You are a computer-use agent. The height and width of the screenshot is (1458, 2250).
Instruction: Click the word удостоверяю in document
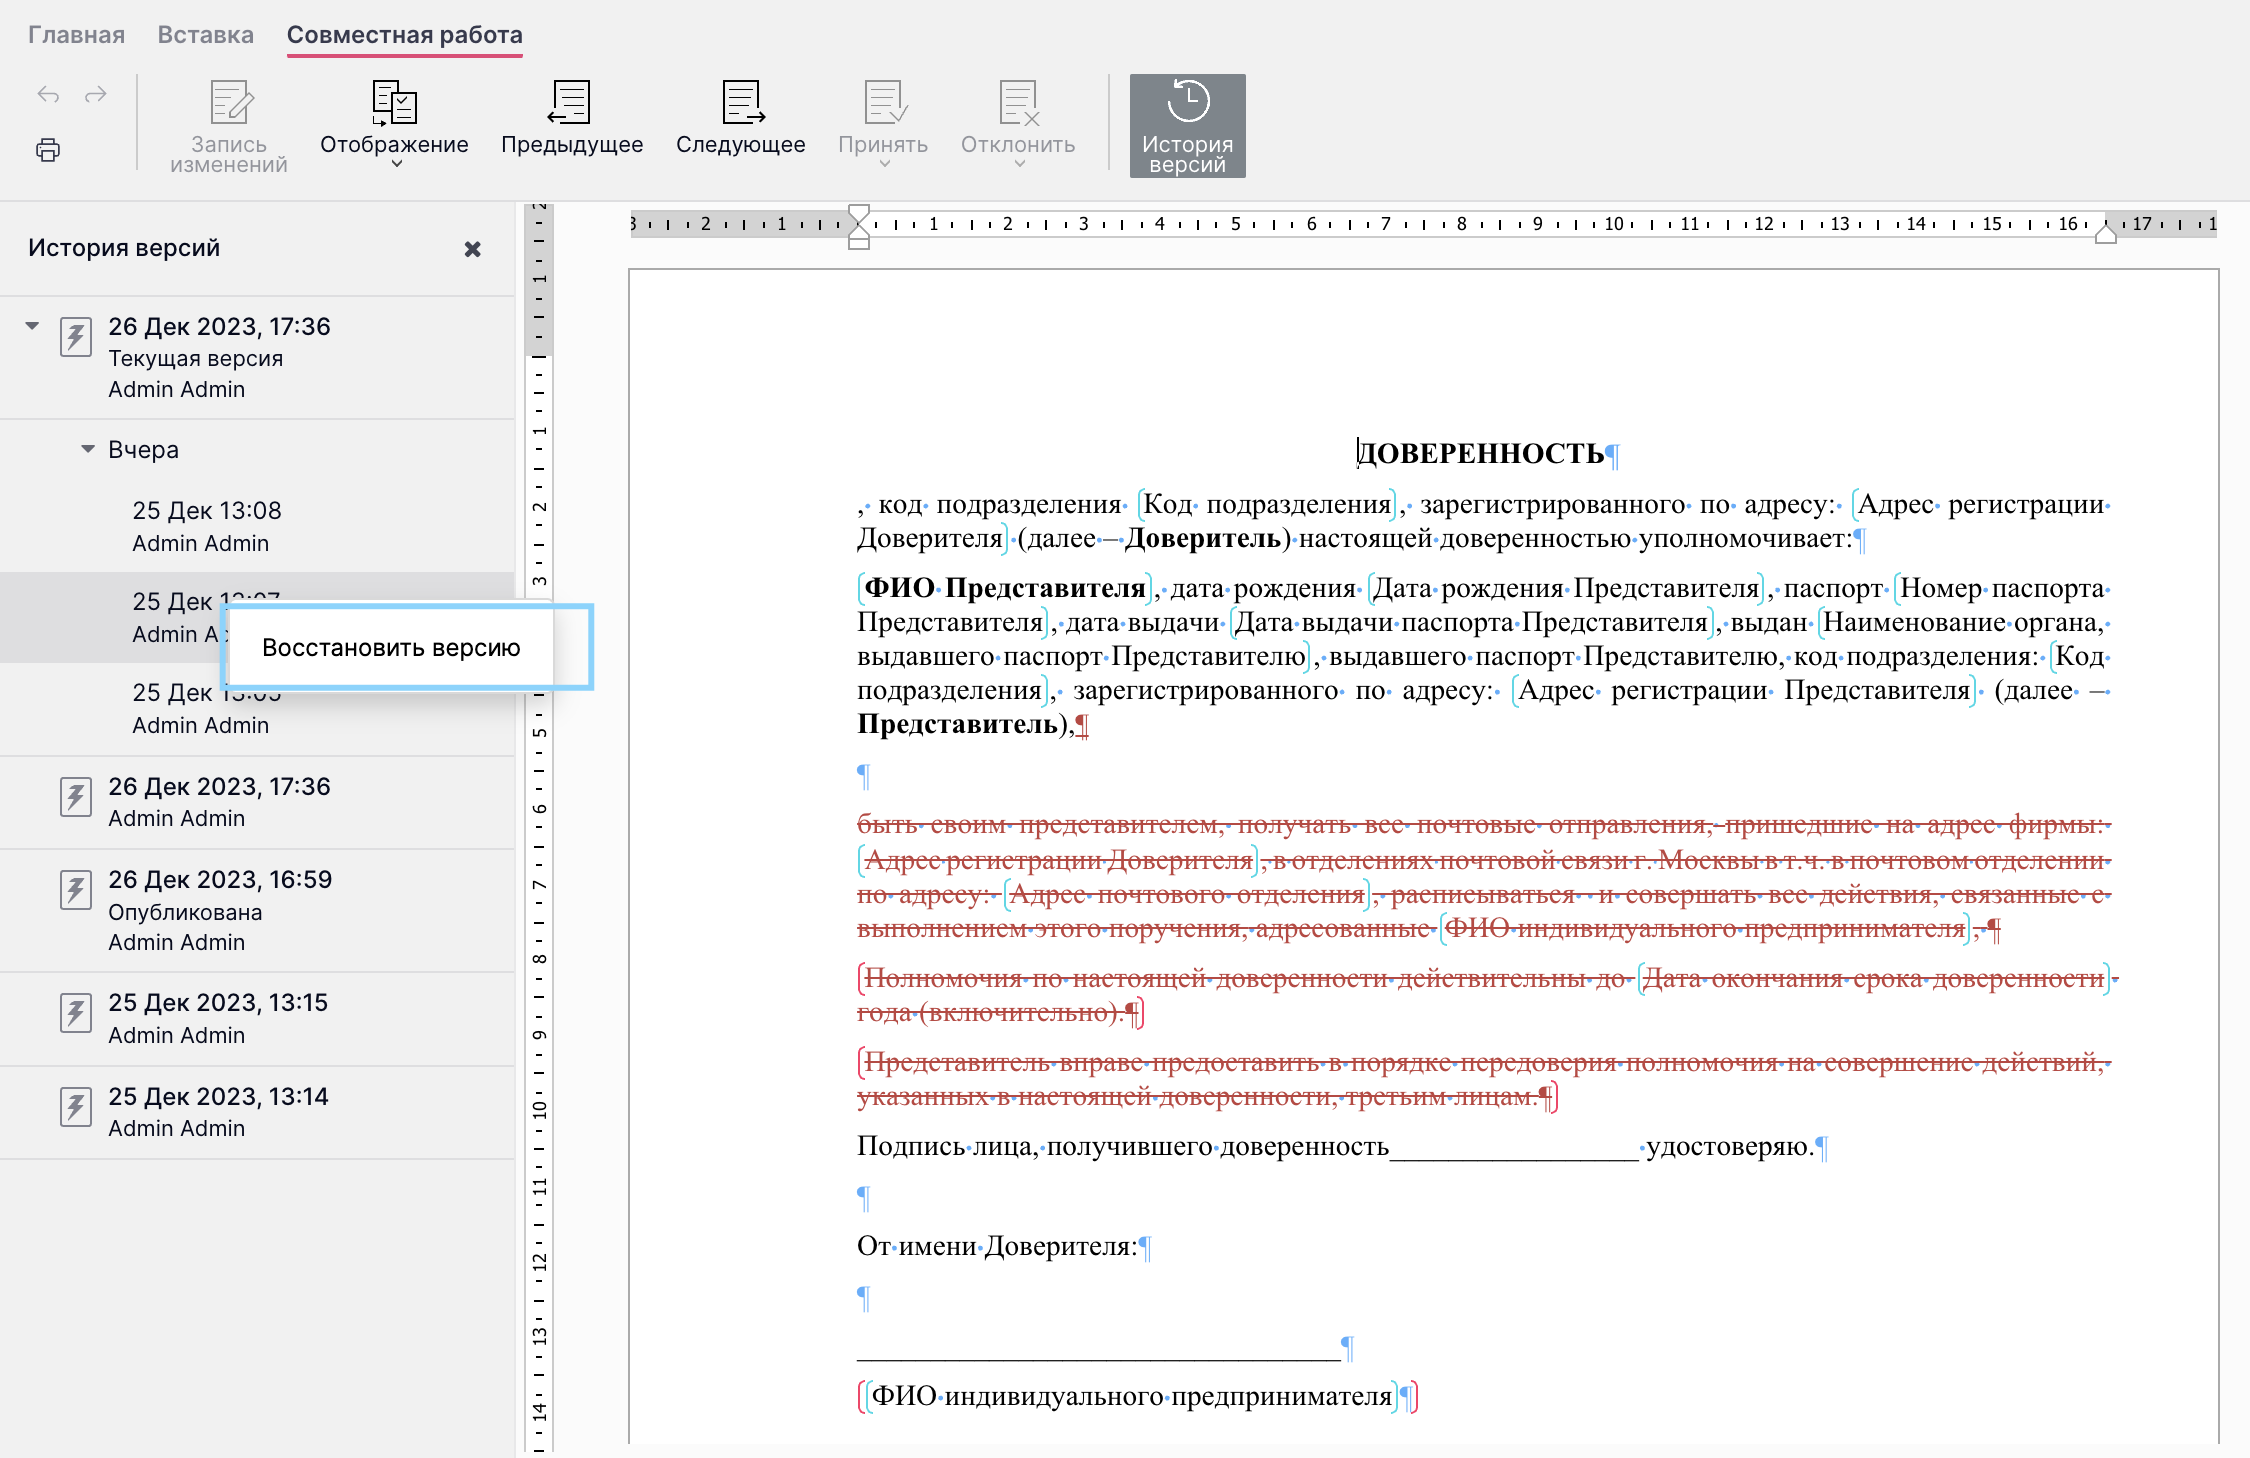pyautogui.click(x=1729, y=1146)
